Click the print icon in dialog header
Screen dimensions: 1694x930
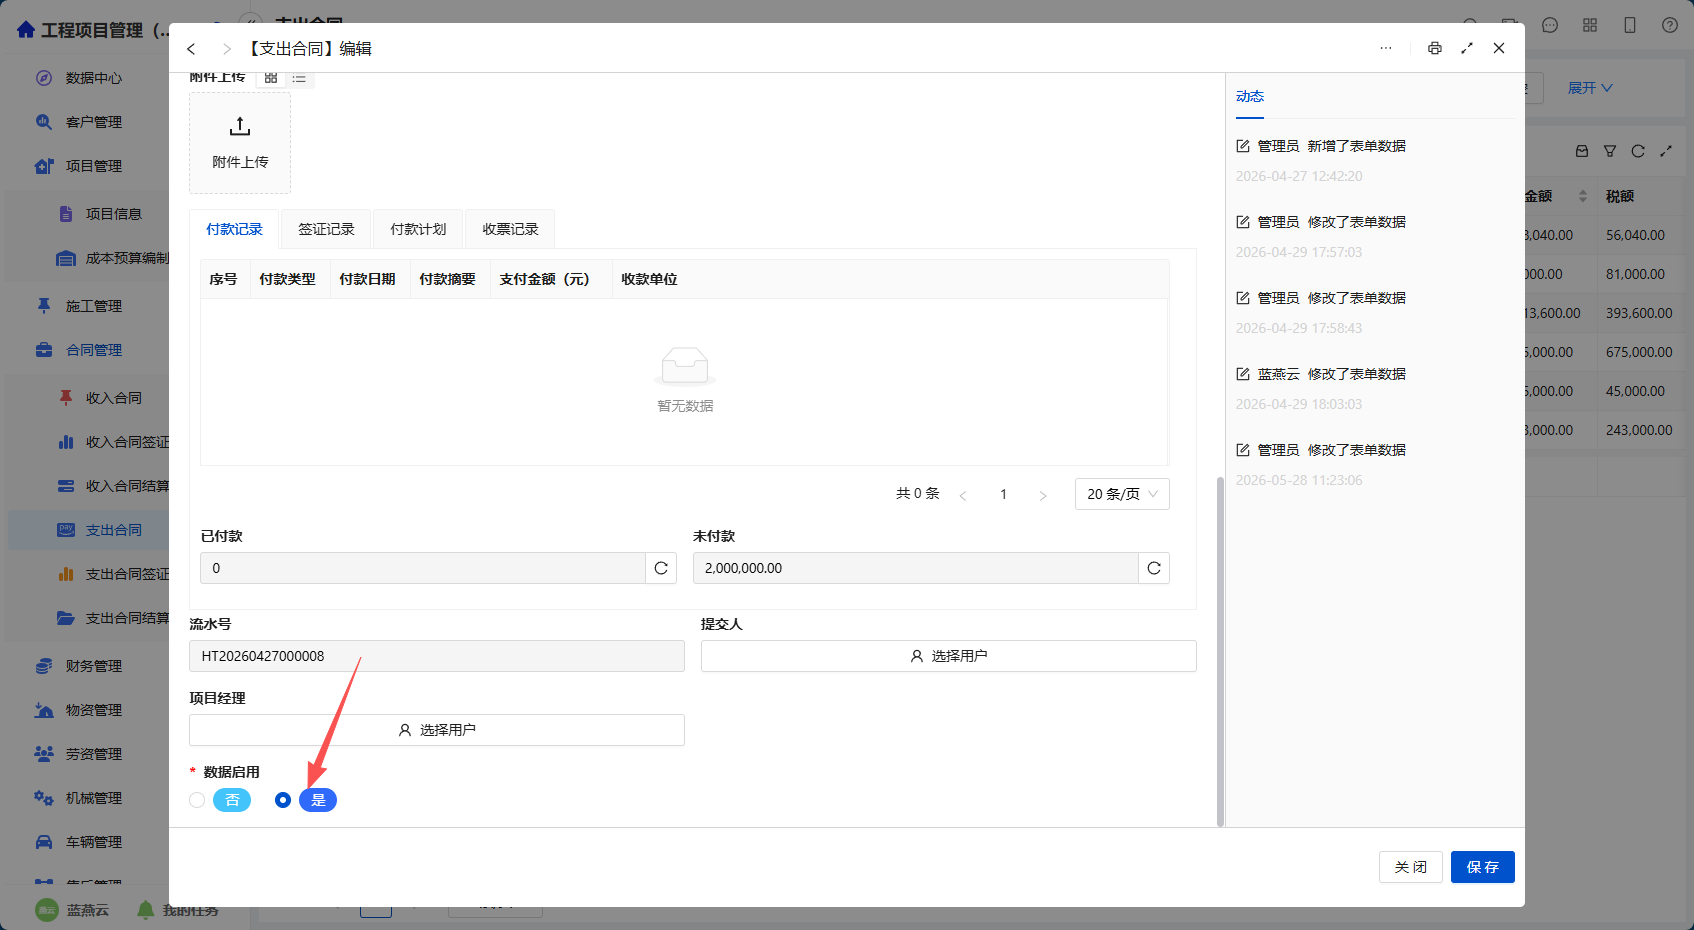(1435, 48)
